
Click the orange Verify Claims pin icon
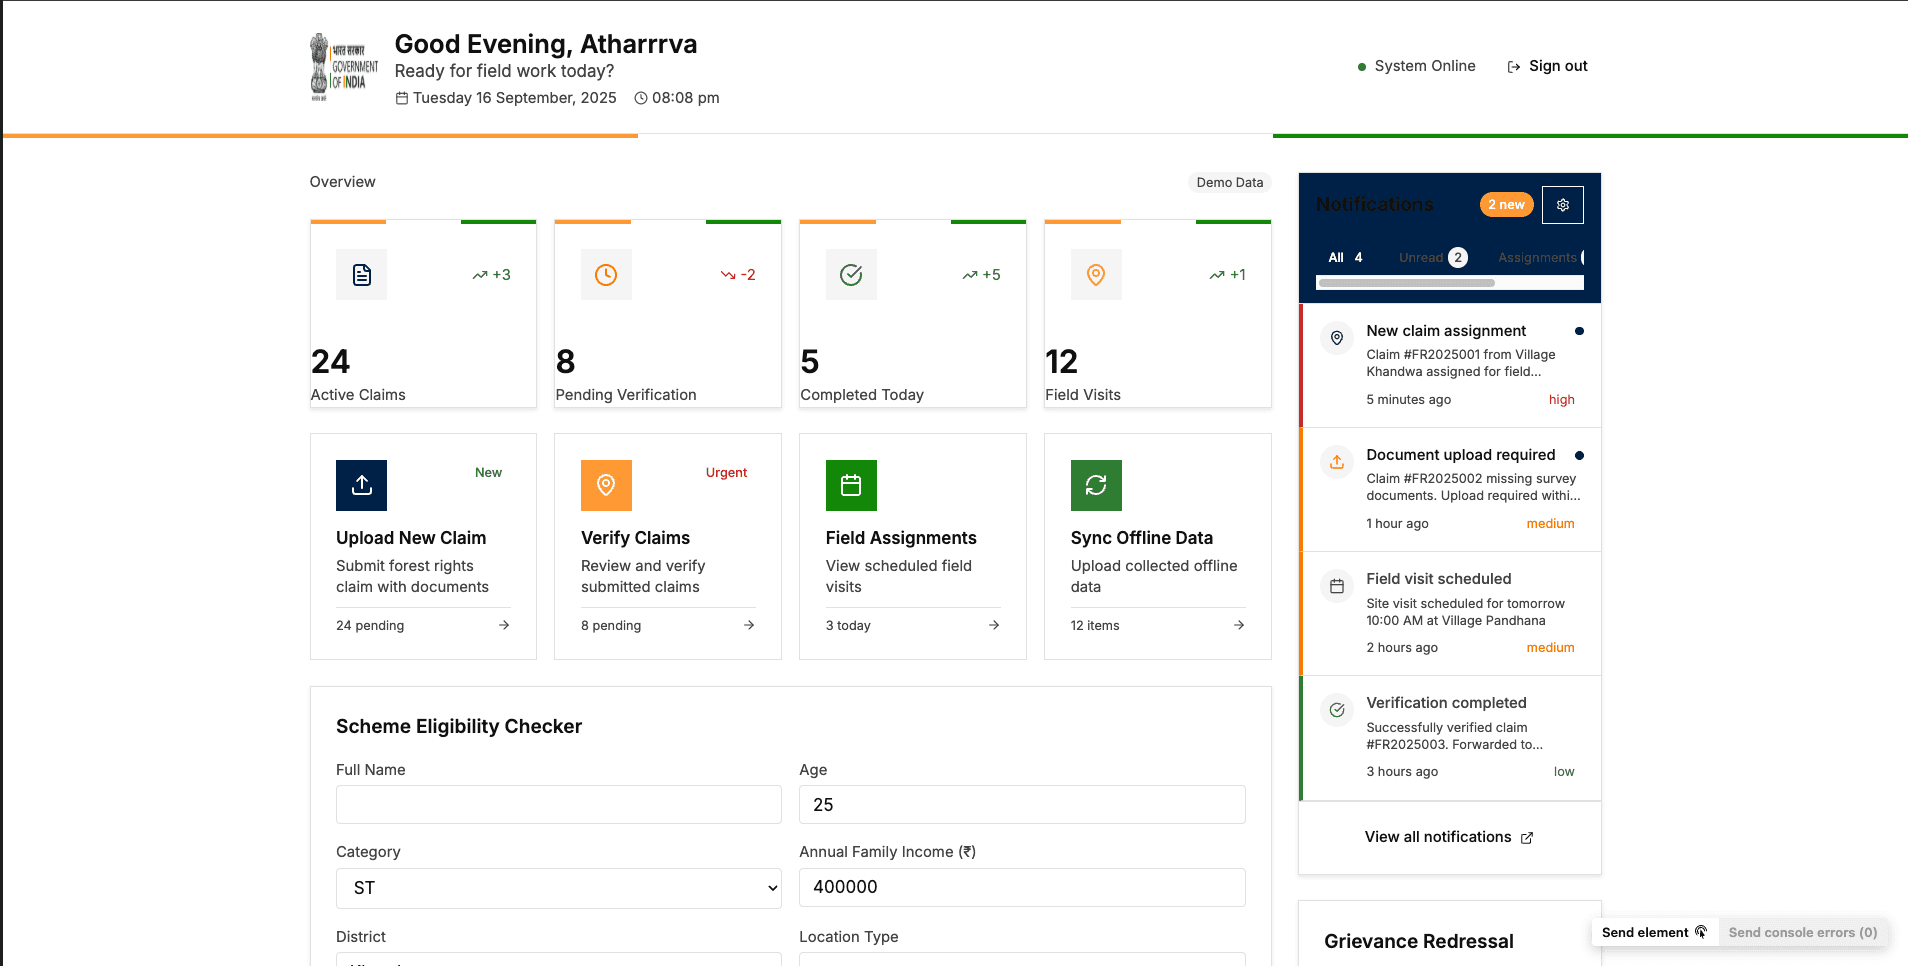point(606,485)
